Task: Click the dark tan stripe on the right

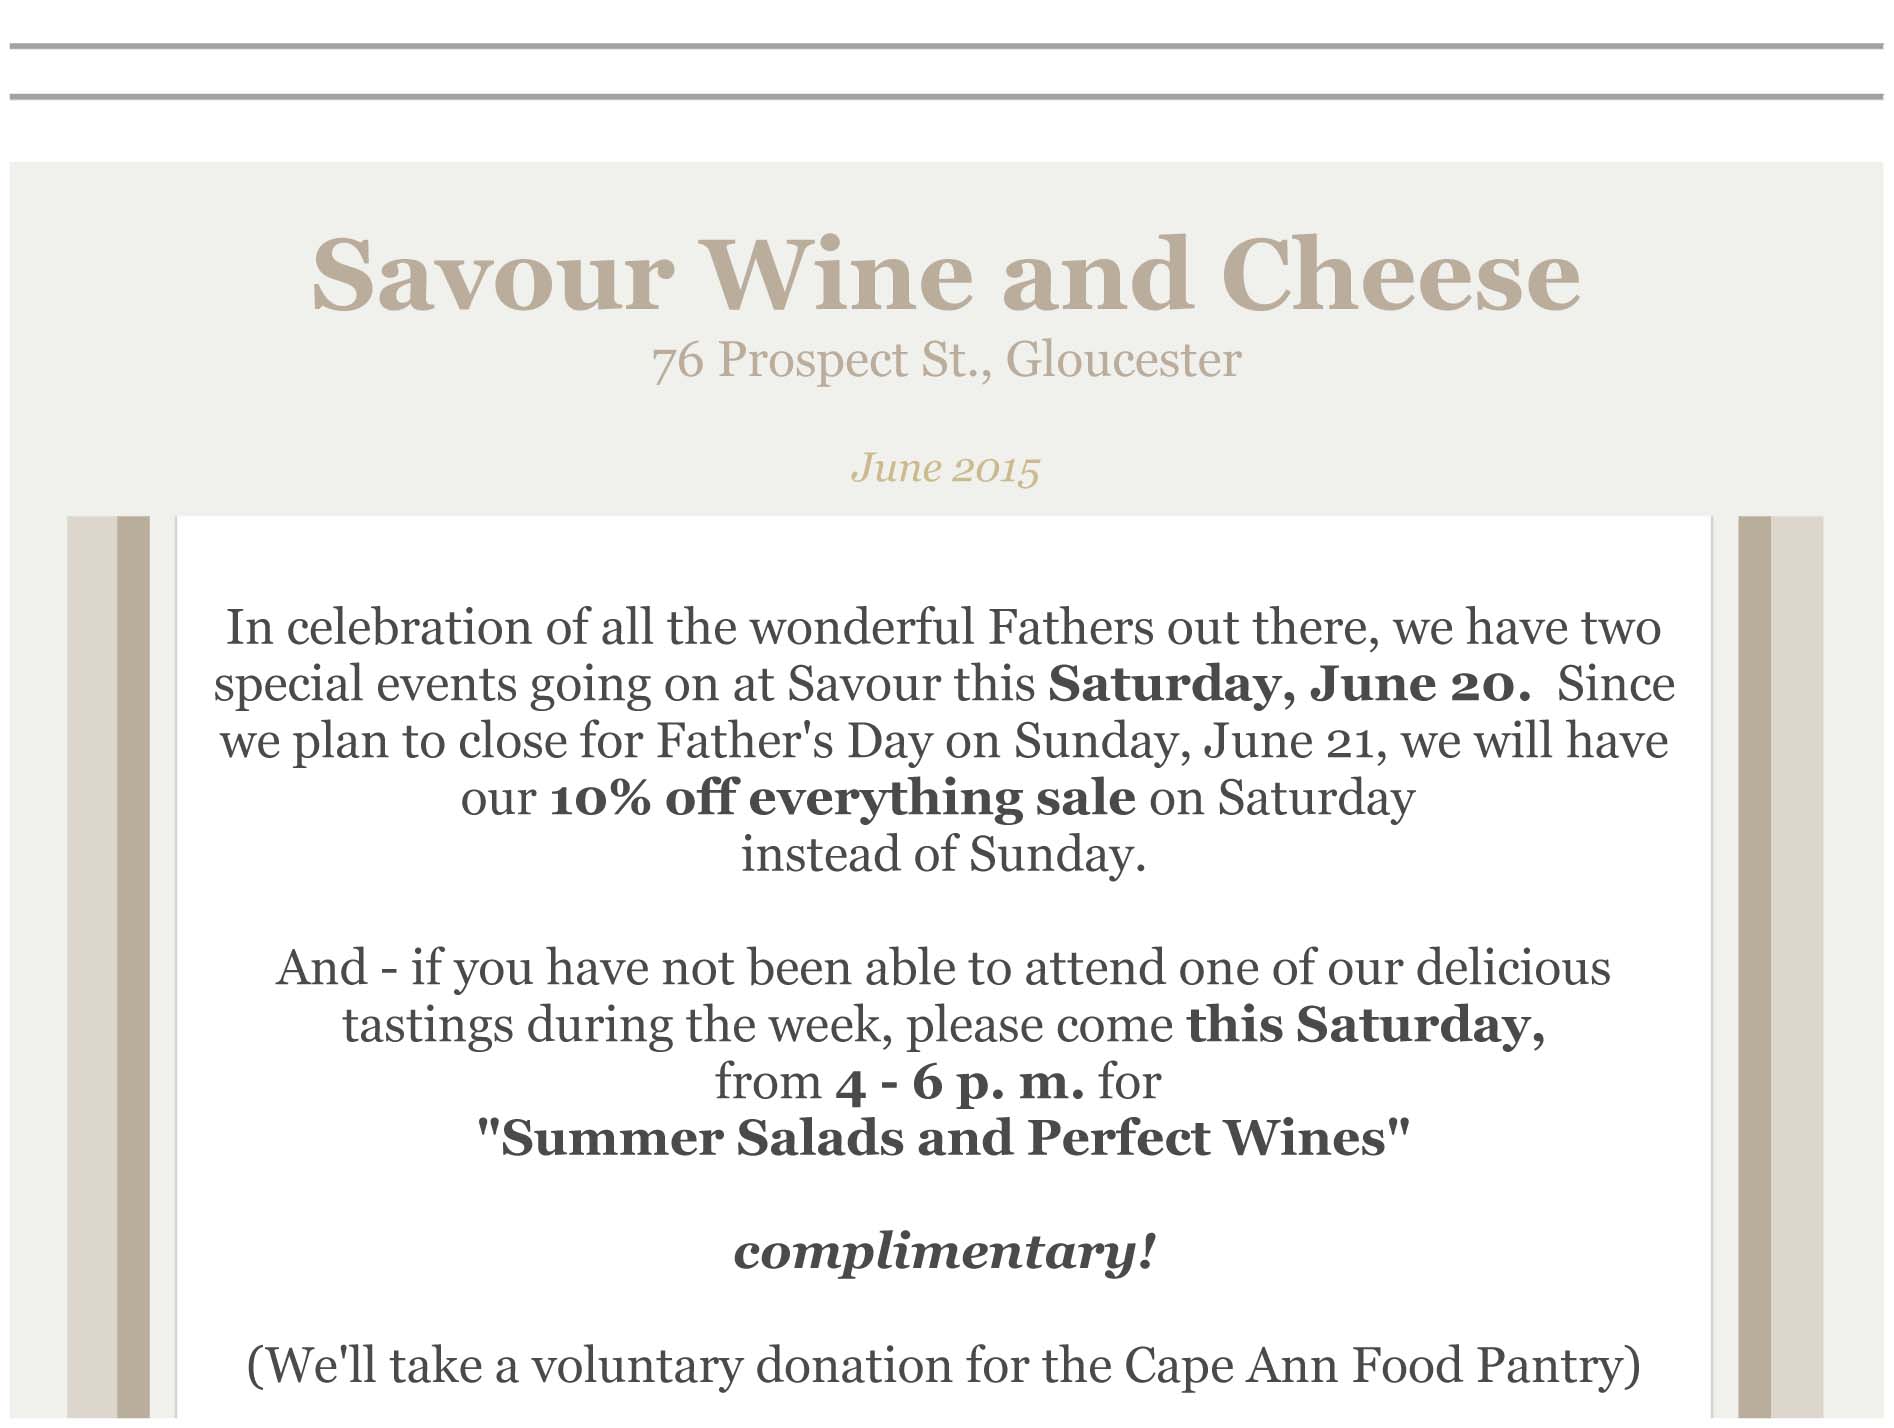Action: click(x=1755, y=960)
